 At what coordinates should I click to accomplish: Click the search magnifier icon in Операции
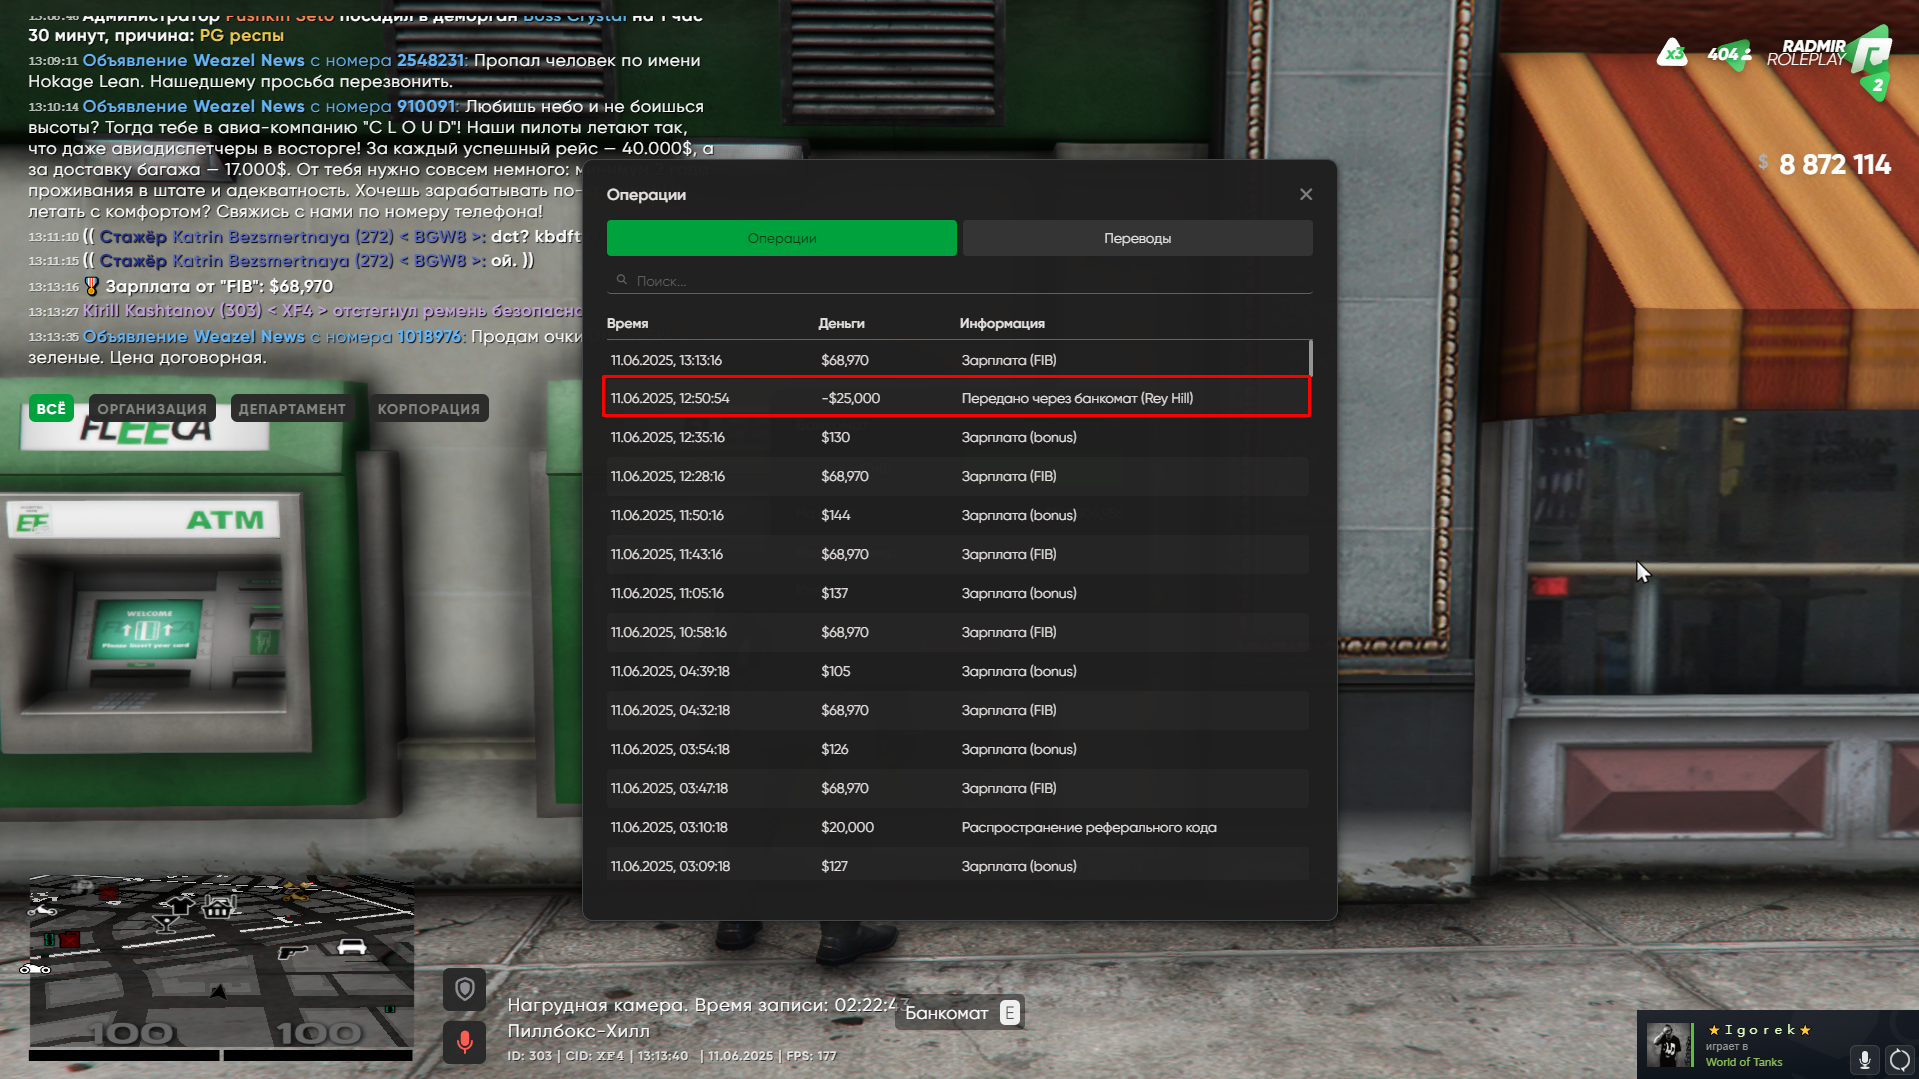(x=622, y=280)
